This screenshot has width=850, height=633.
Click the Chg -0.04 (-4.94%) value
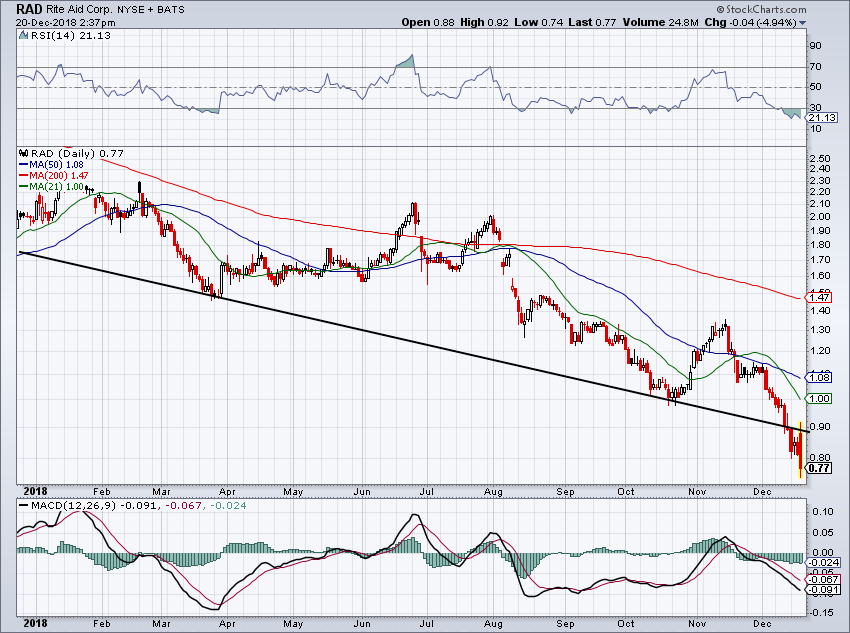pyautogui.click(x=750, y=23)
